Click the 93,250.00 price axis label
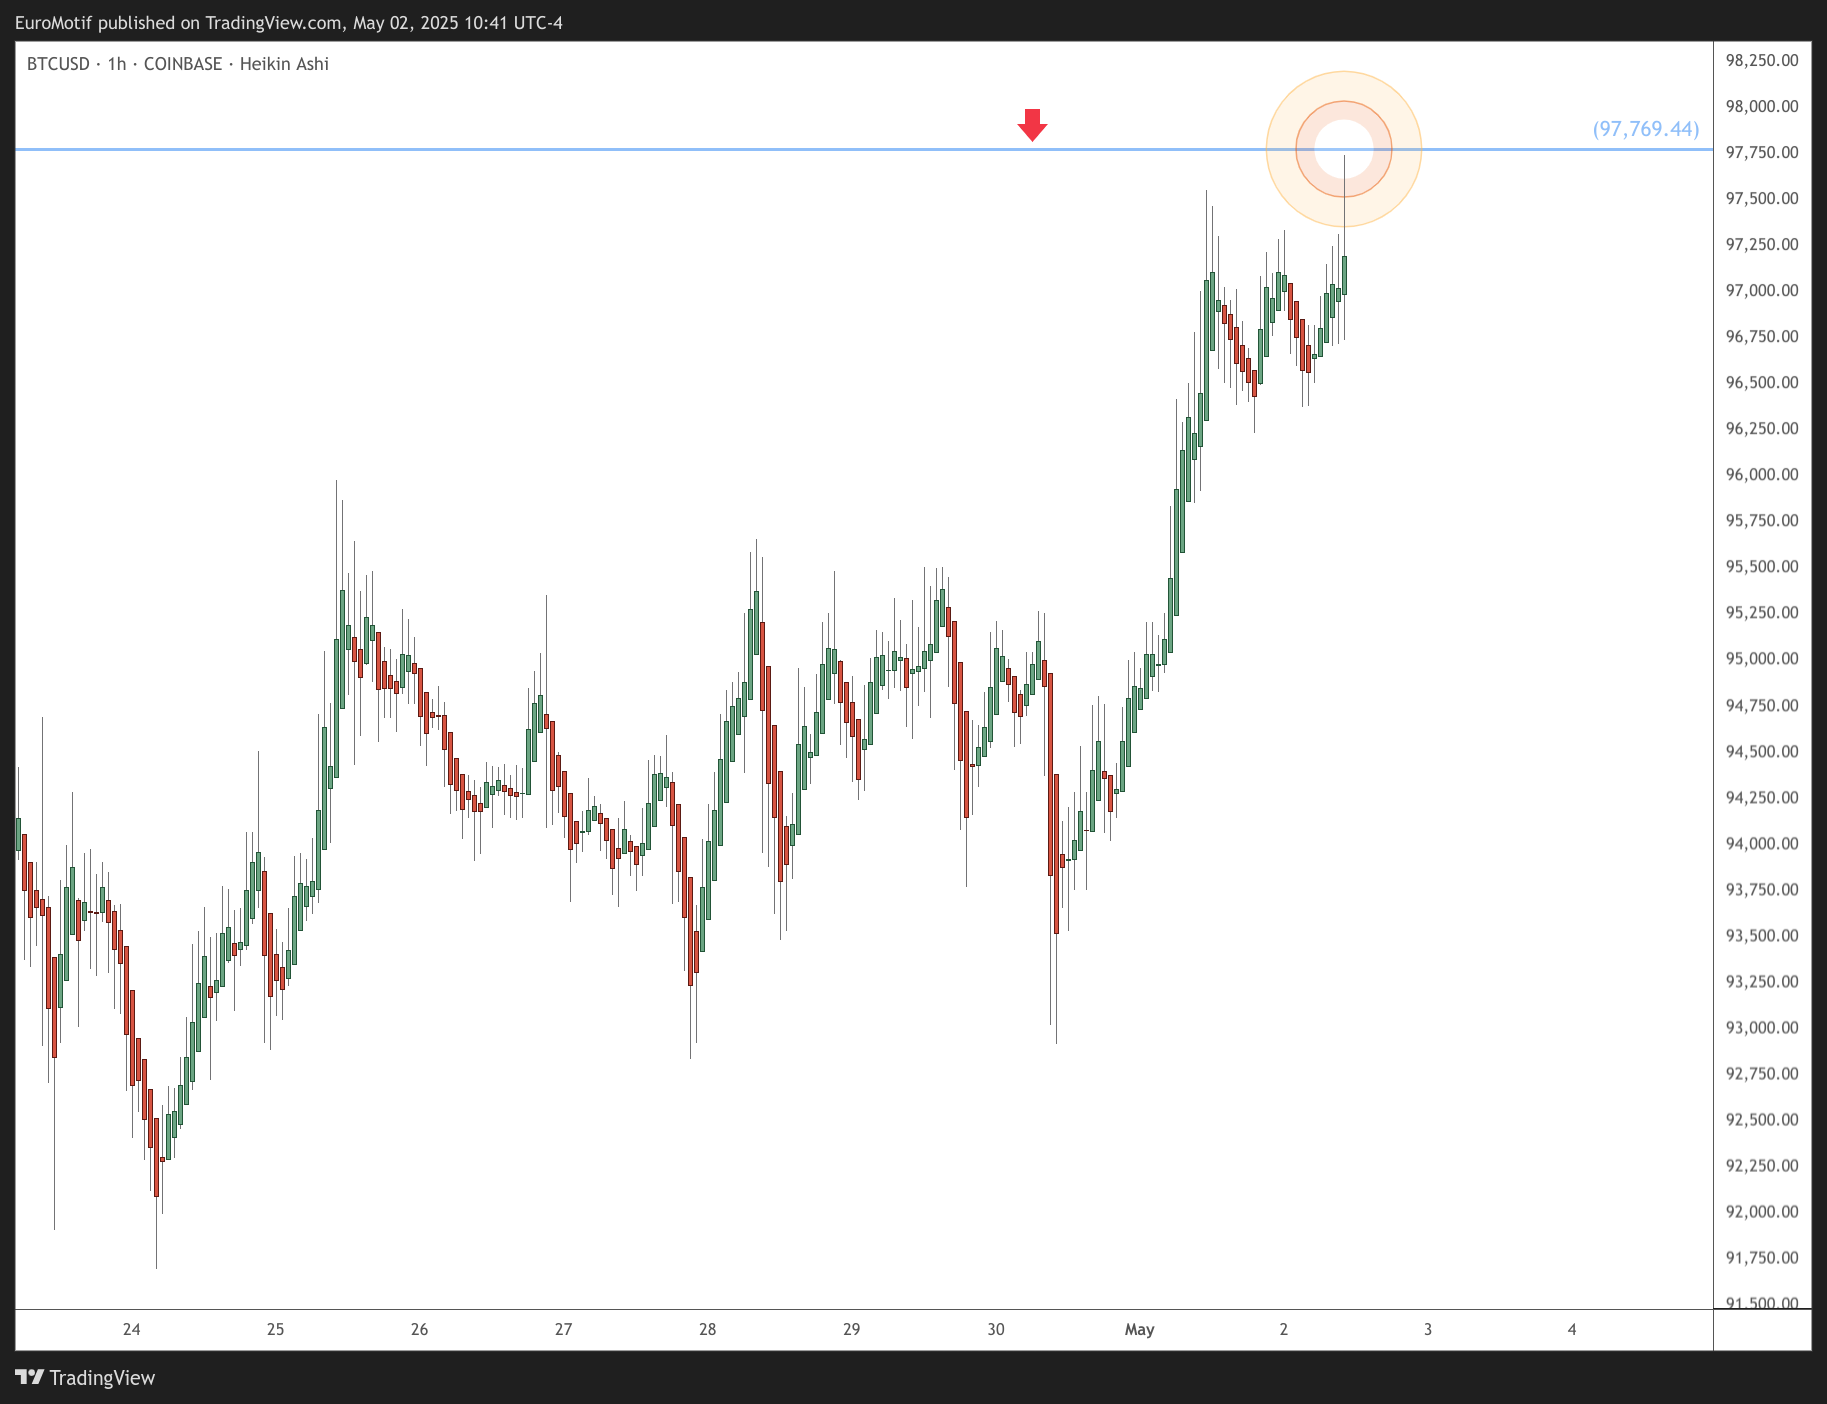 click(x=1762, y=981)
